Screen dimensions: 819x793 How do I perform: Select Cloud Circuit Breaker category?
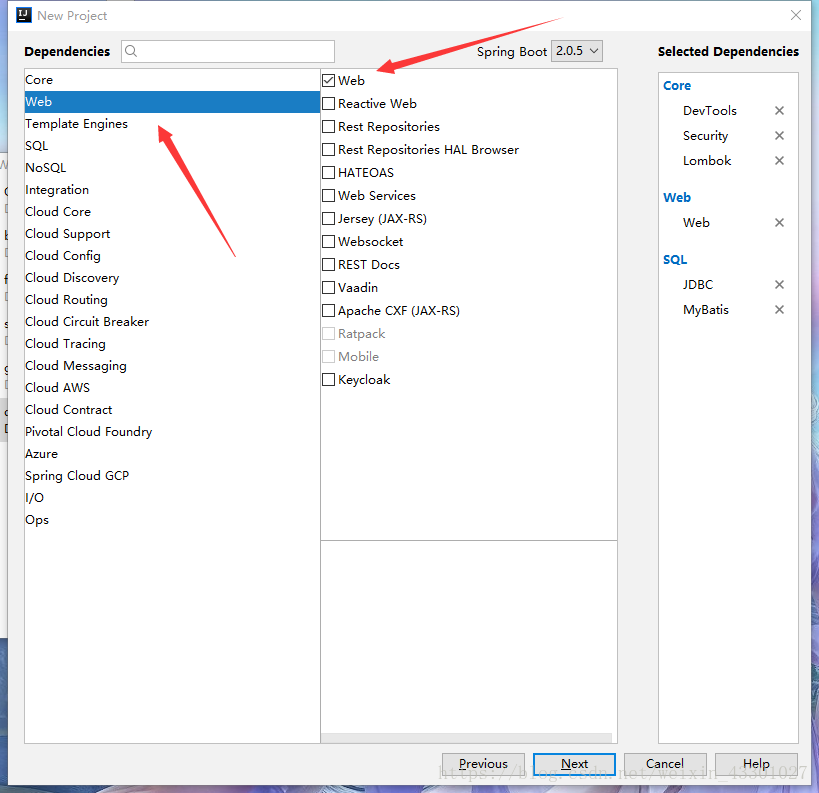[x=172, y=321]
